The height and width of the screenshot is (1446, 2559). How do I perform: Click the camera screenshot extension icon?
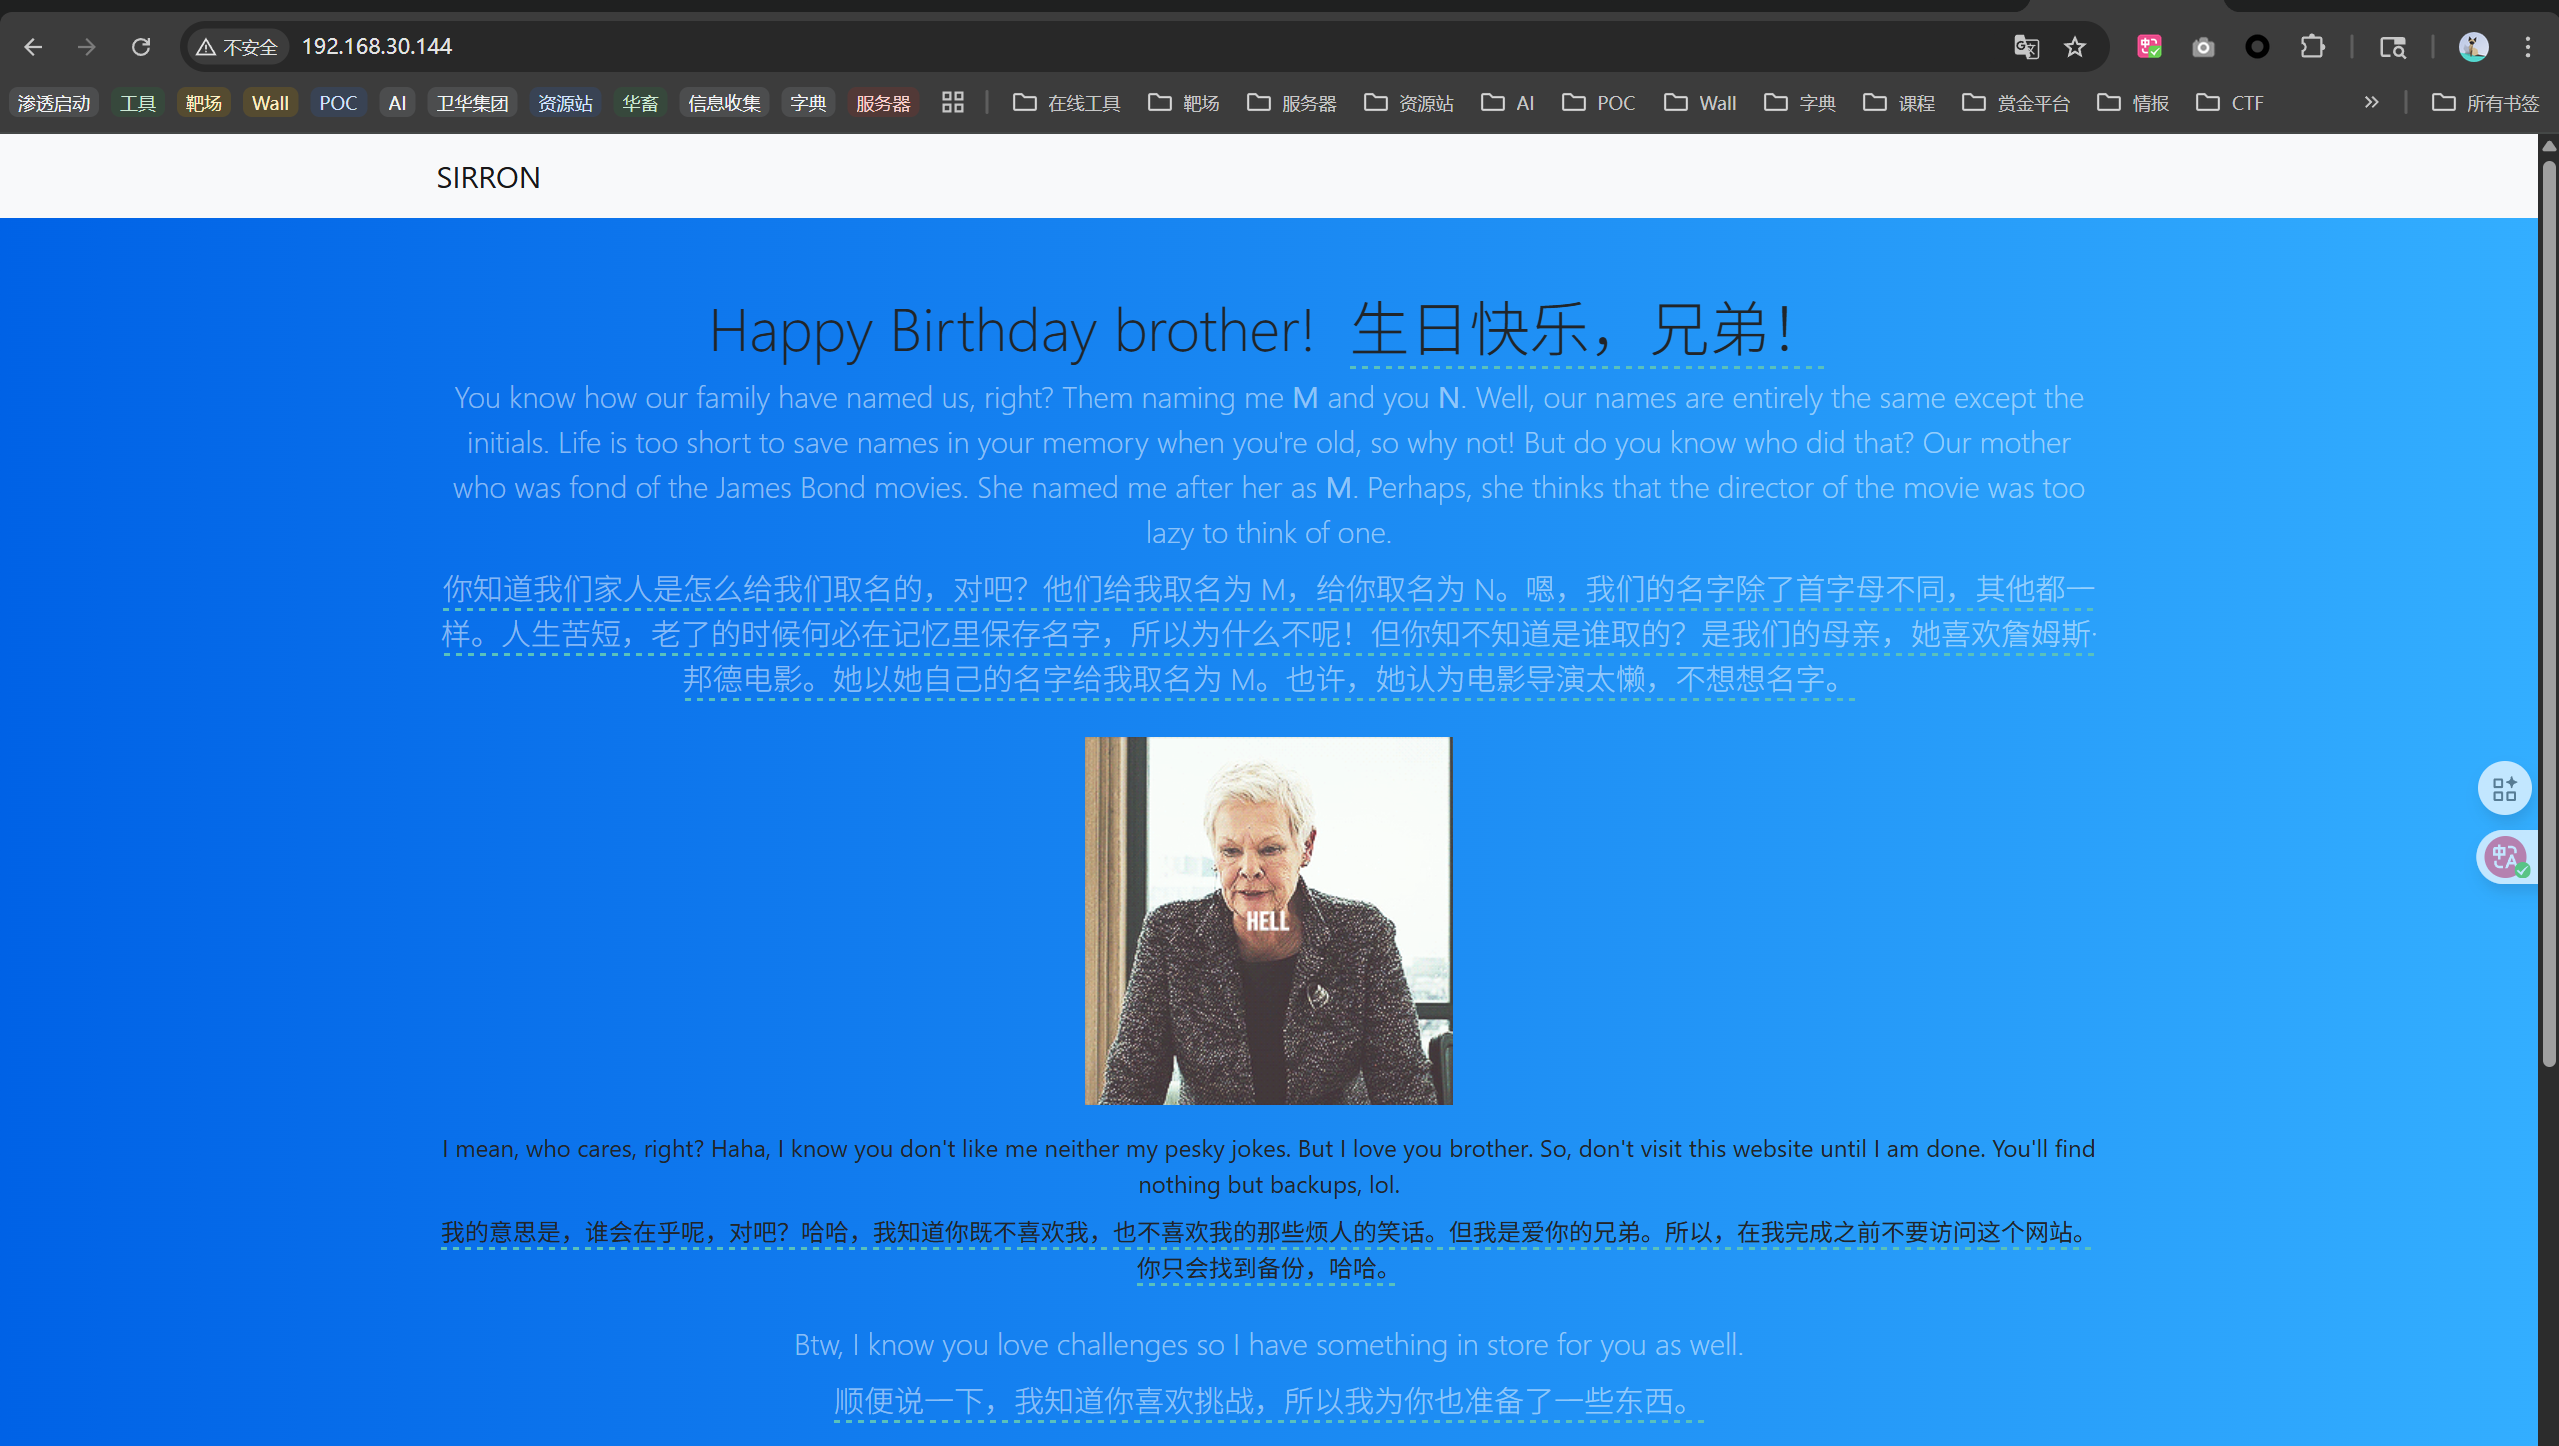2203,47
